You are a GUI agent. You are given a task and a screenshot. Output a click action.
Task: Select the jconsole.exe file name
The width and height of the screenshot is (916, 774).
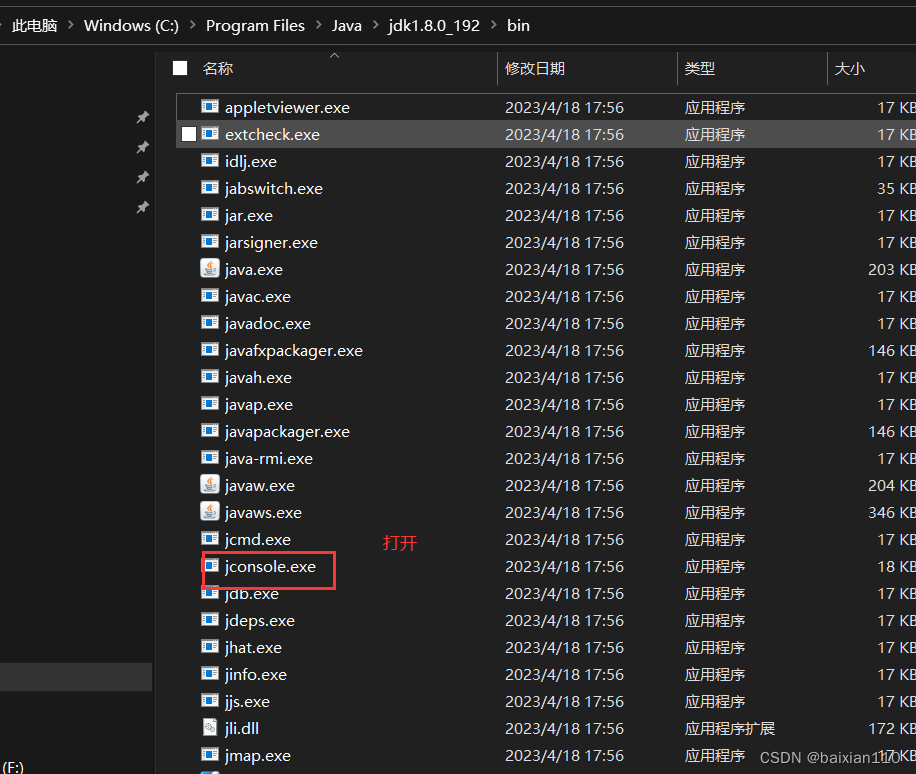point(270,567)
